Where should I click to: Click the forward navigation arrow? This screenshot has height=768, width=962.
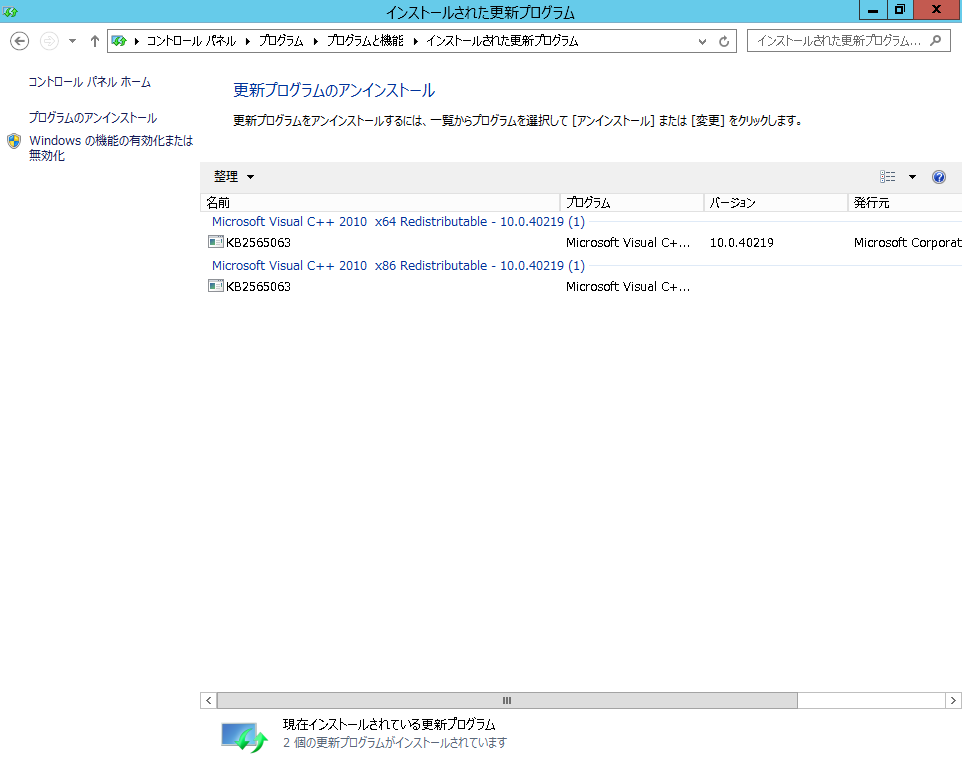(49, 41)
